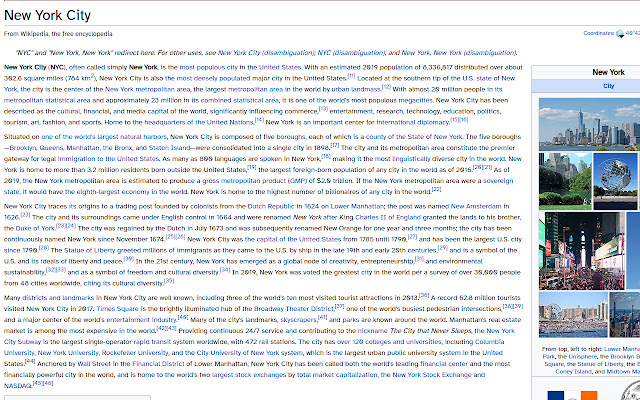Follow immigration to the United States link

click(108, 159)
